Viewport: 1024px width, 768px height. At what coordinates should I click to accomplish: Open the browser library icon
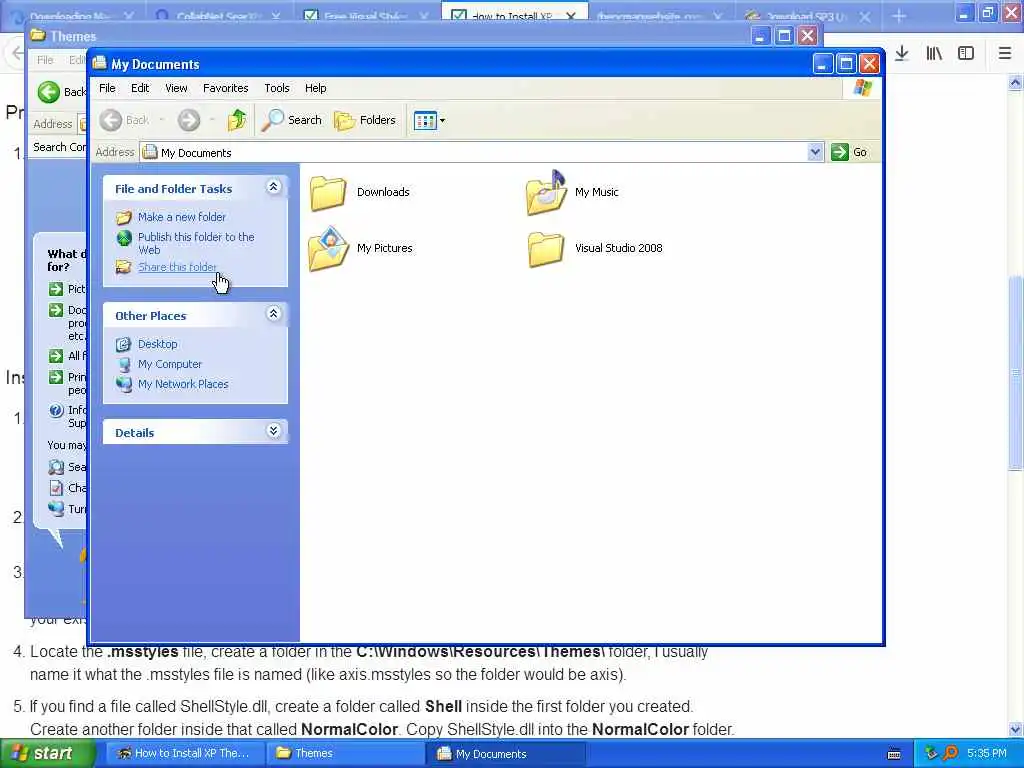click(x=934, y=53)
